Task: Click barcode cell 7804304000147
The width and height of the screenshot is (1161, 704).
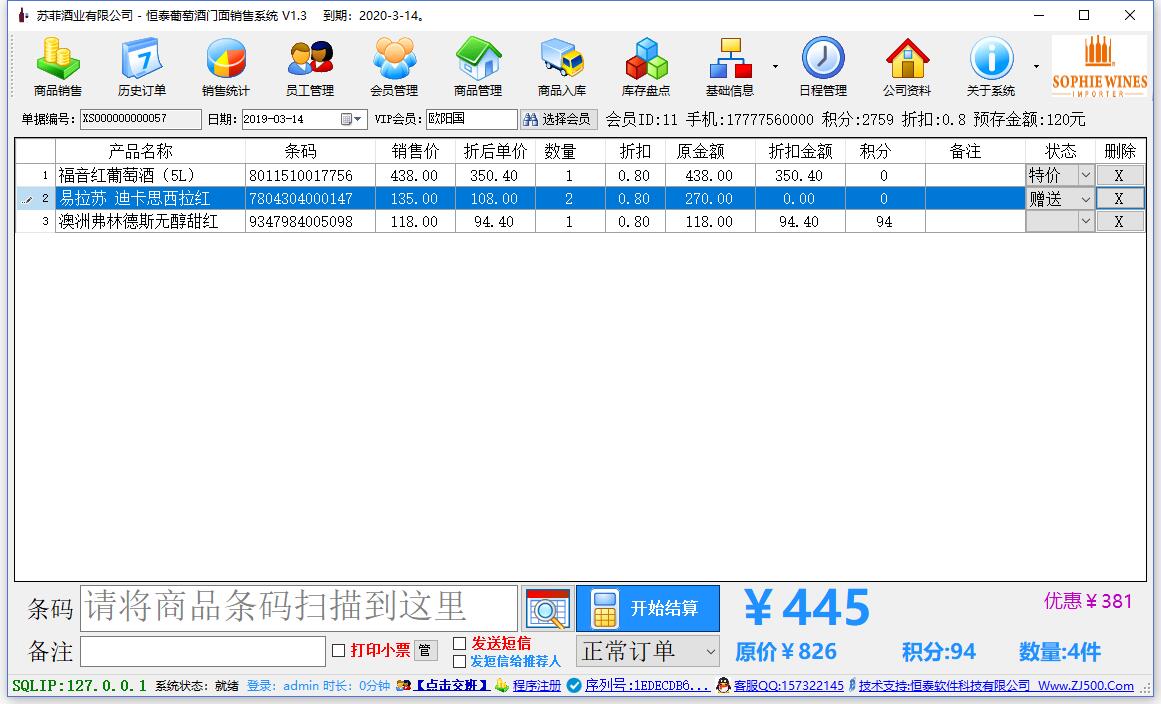Action: tap(310, 198)
